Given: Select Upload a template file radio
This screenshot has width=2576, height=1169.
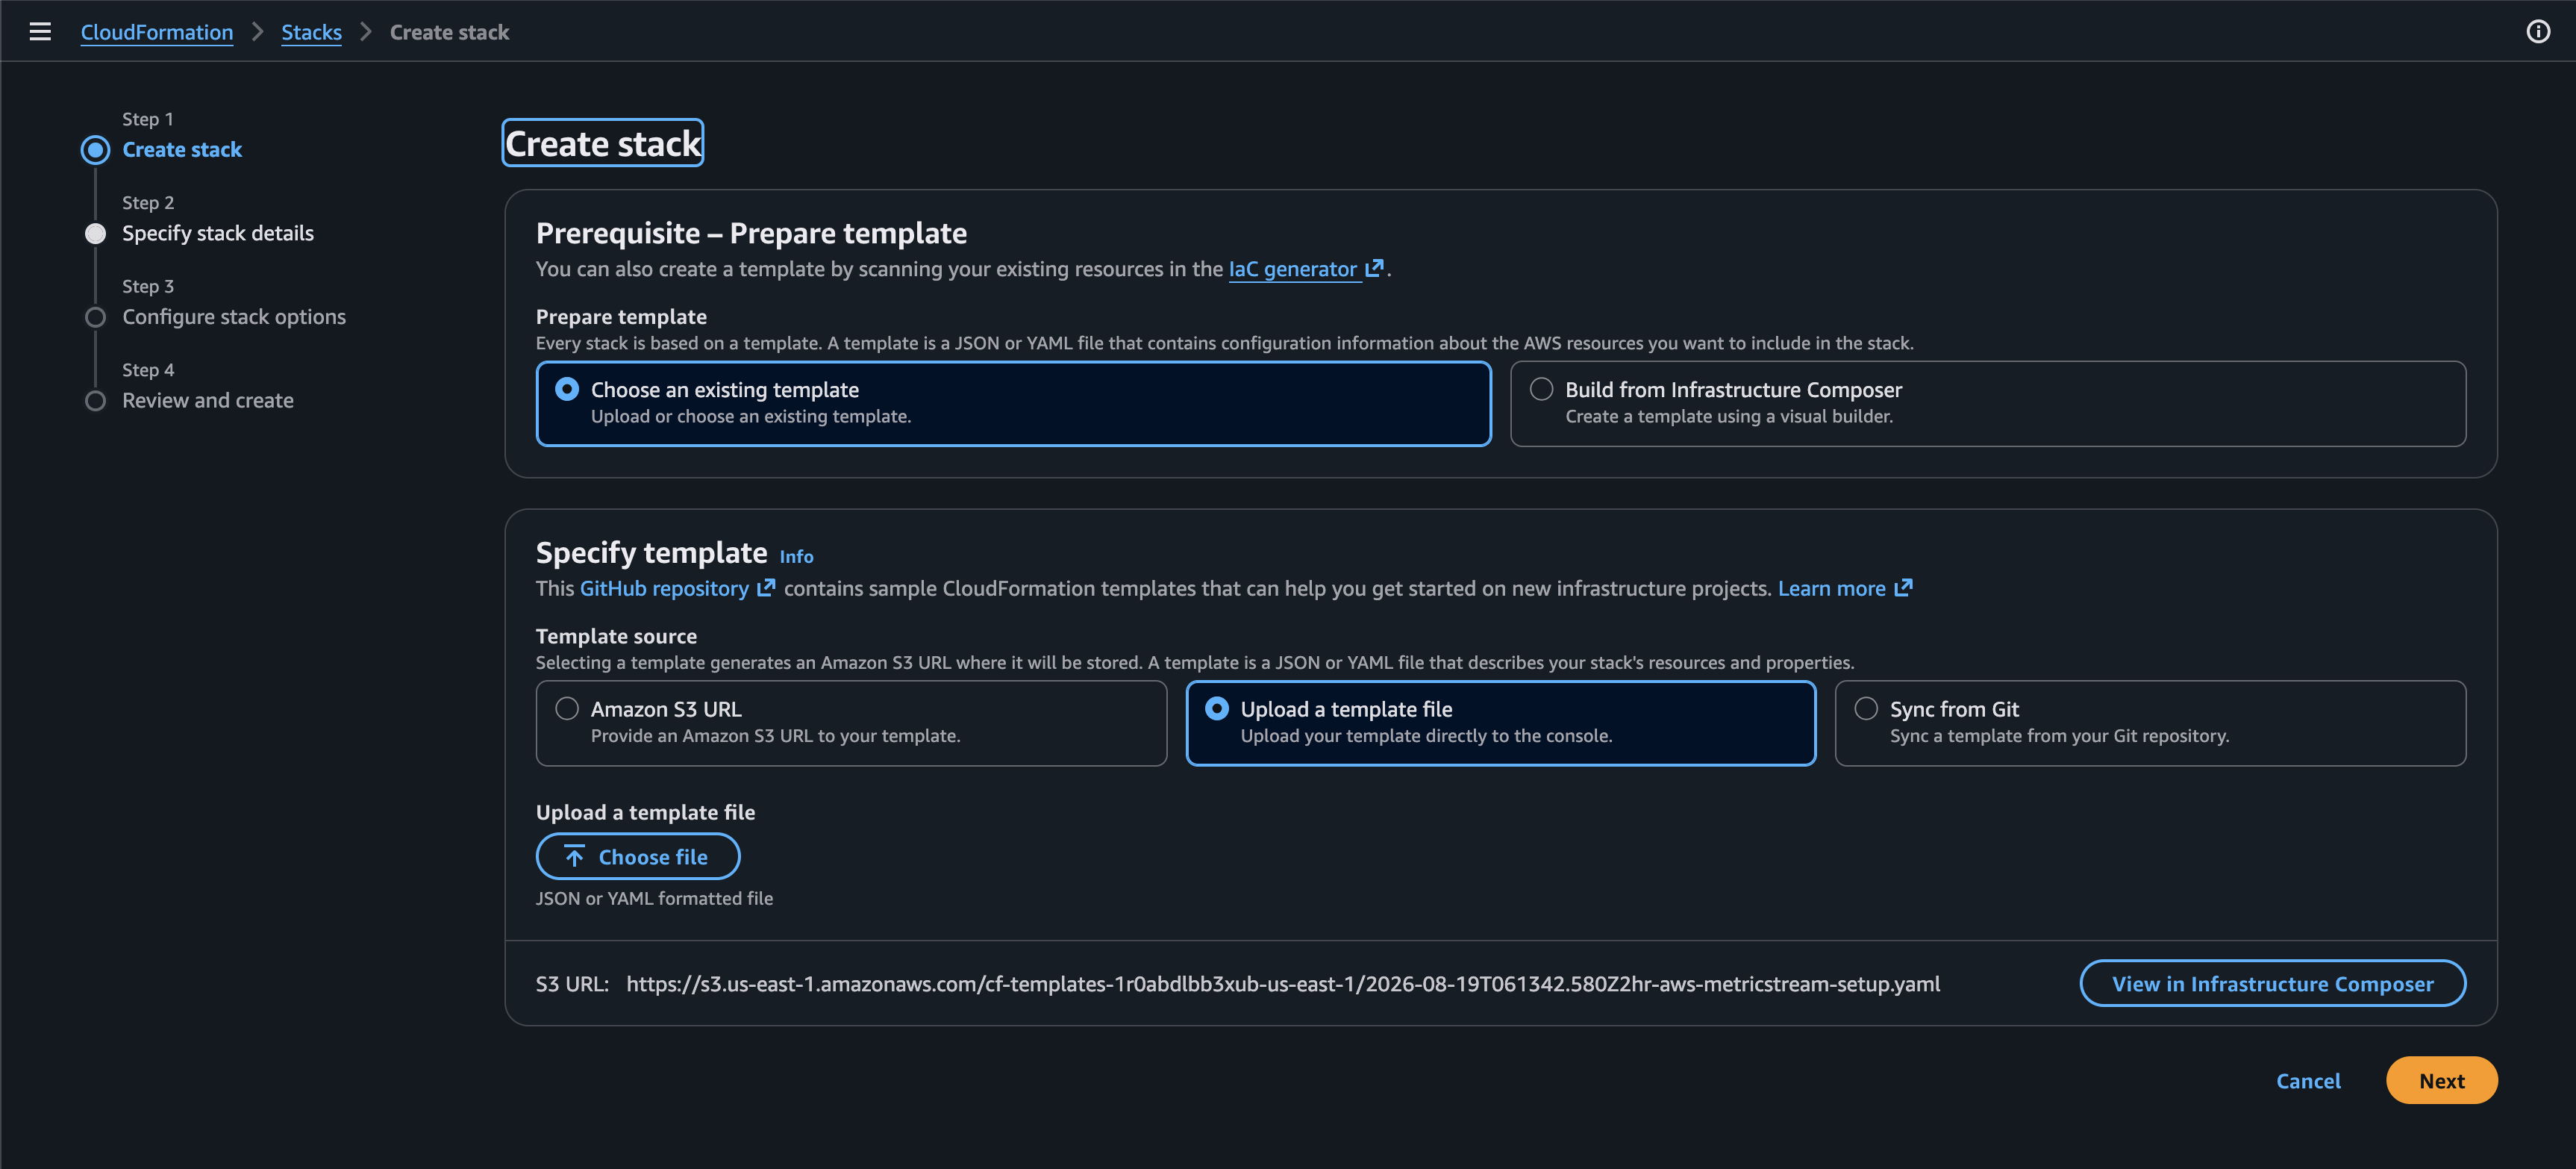Looking at the screenshot, I should (1217, 709).
